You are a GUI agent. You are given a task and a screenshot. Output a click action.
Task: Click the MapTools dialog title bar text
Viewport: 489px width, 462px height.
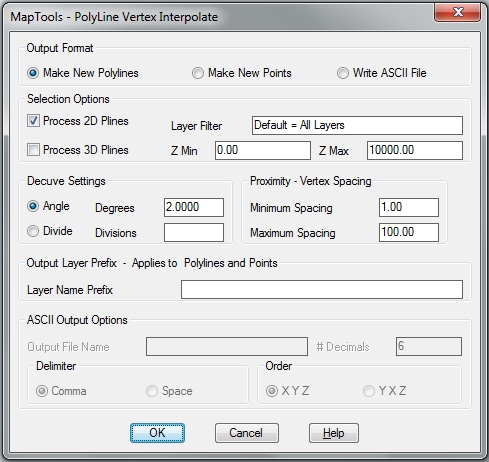click(114, 17)
